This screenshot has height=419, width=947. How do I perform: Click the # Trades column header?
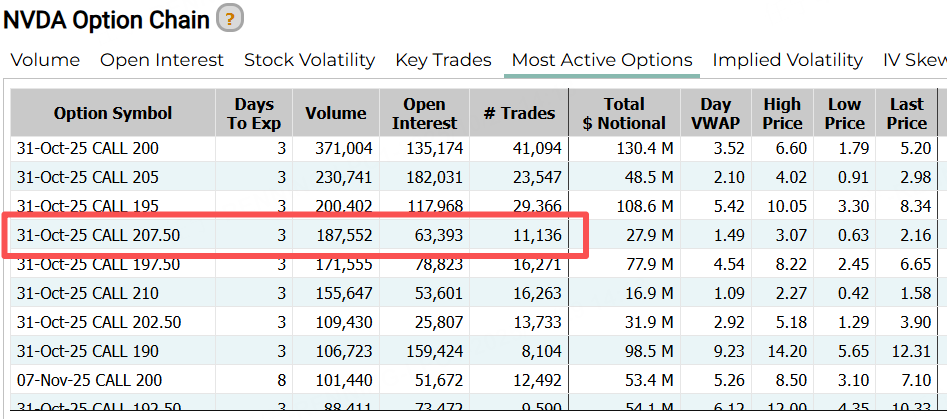click(519, 113)
